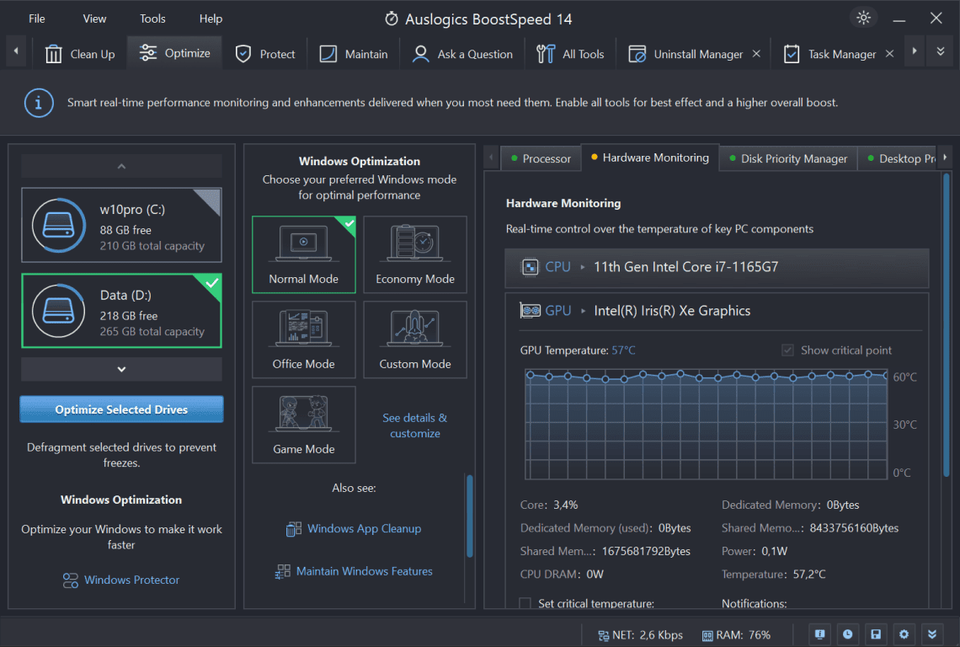This screenshot has width=960, height=647.
Task: Open the Tools menu
Action: click(x=152, y=17)
